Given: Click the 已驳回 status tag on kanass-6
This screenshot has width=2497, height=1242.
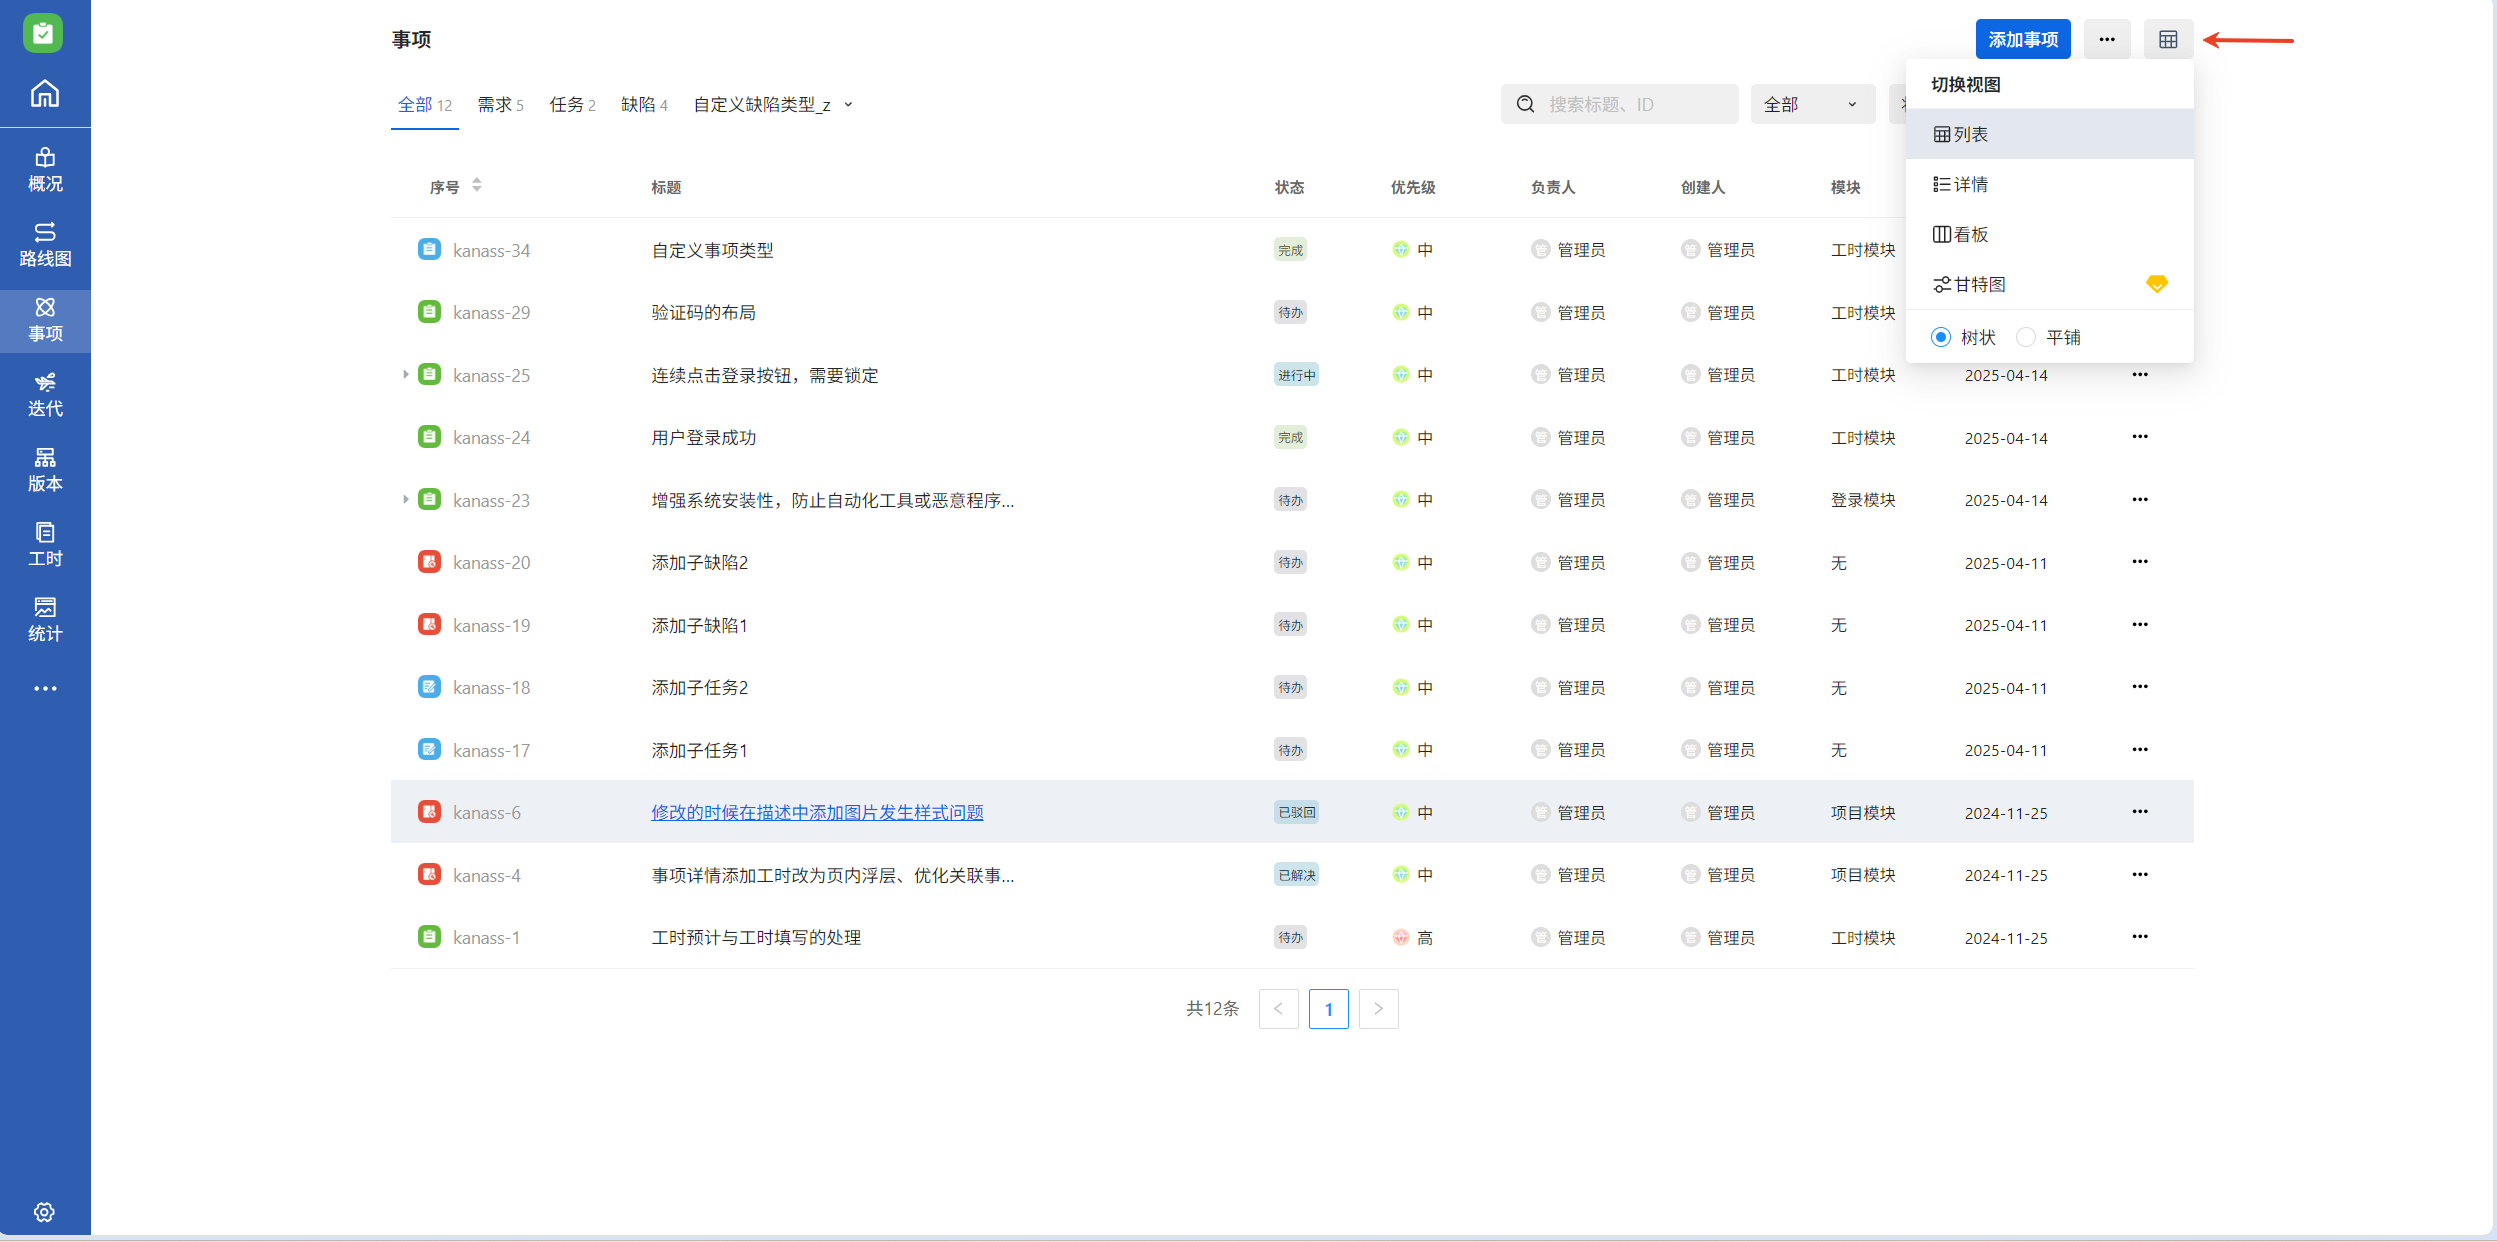Looking at the screenshot, I should (x=1296, y=813).
